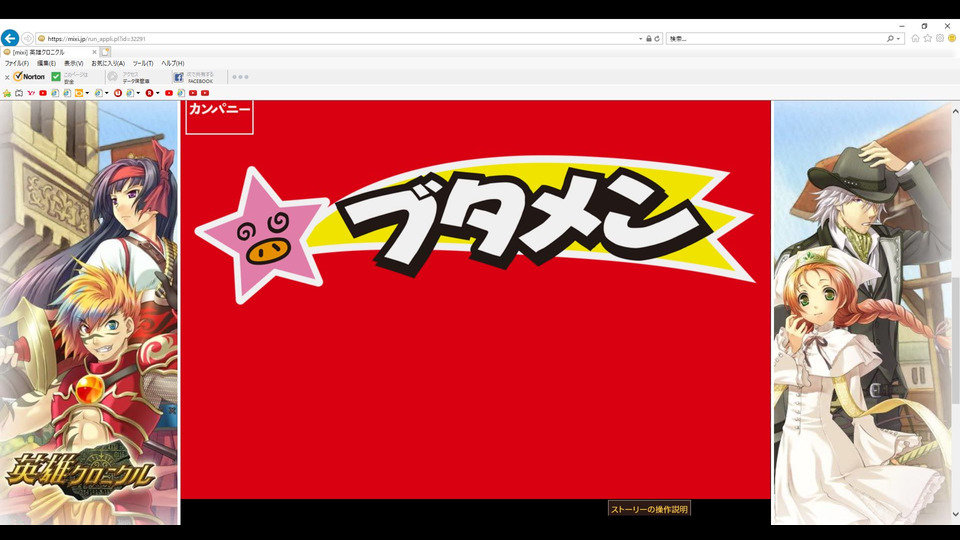
Task: Open a new tab with blank-tab button
Action: pos(105,52)
